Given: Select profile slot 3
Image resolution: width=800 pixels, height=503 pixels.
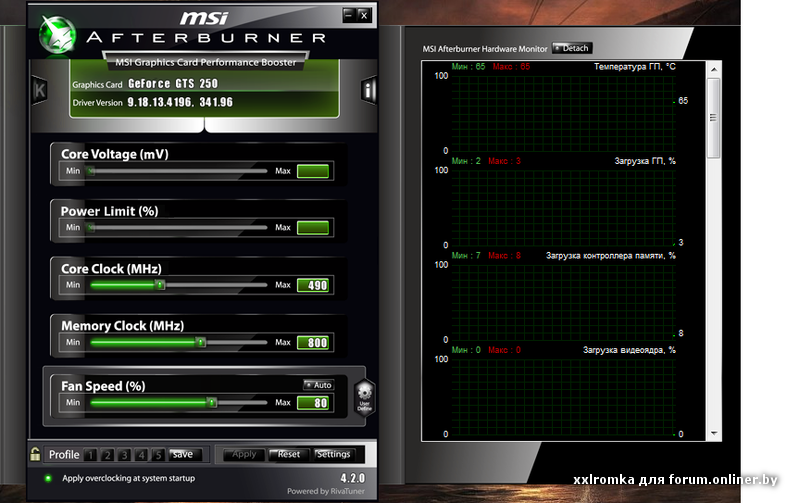Looking at the screenshot, I should (124, 455).
